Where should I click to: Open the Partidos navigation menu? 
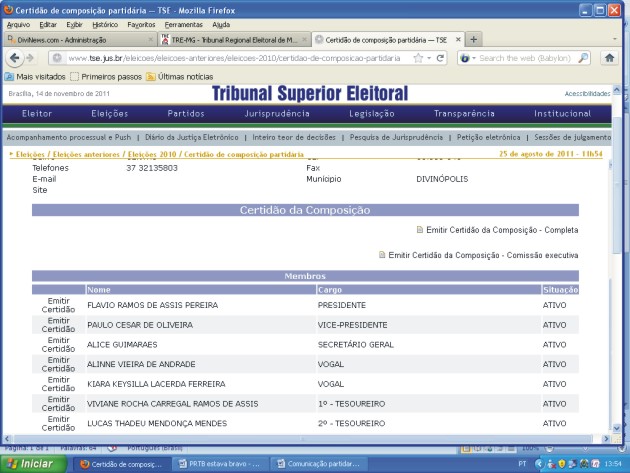pyautogui.click(x=186, y=114)
